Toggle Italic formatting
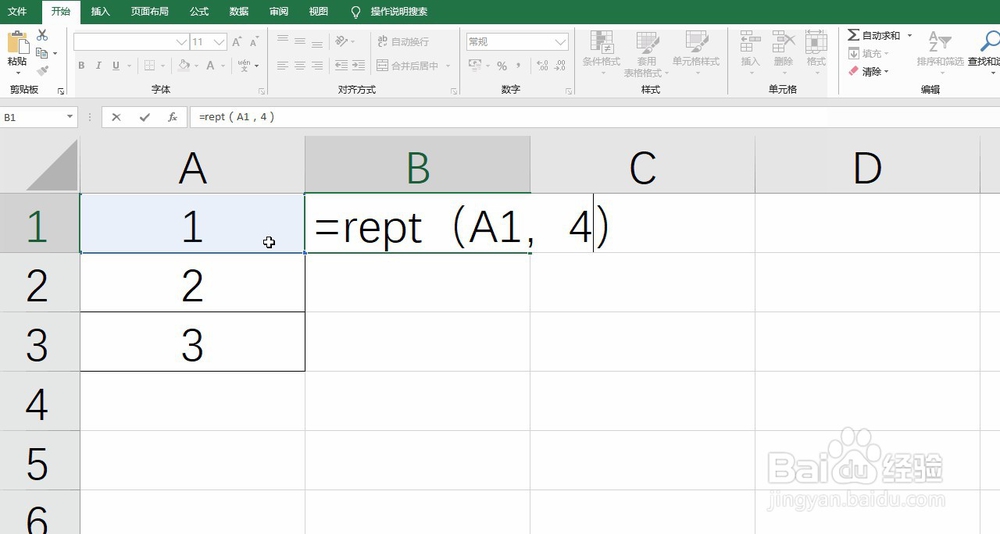The image size is (1000, 534). click(x=99, y=66)
